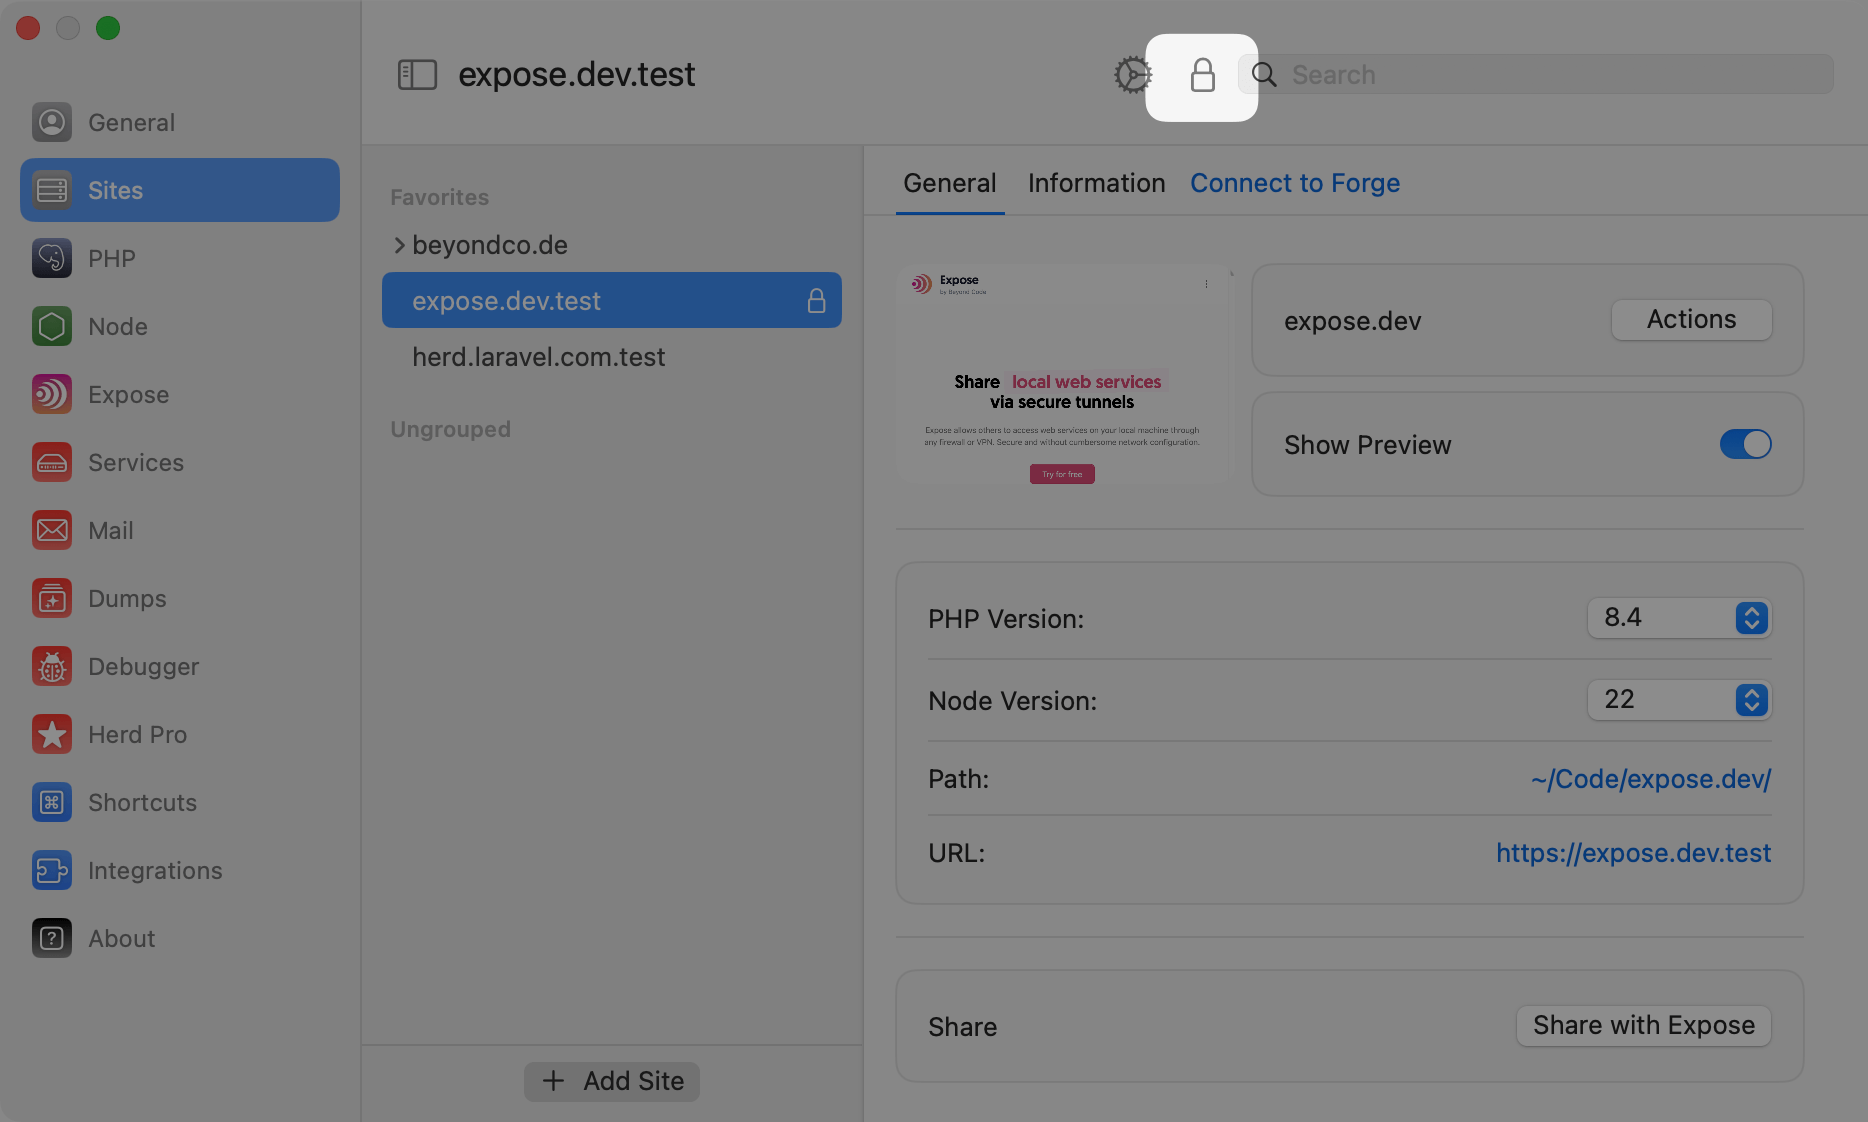The height and width of the screenshot is (1122, 1868).
Task: Open the Dumps sidebar icon
Action: (x=52, y=598)
